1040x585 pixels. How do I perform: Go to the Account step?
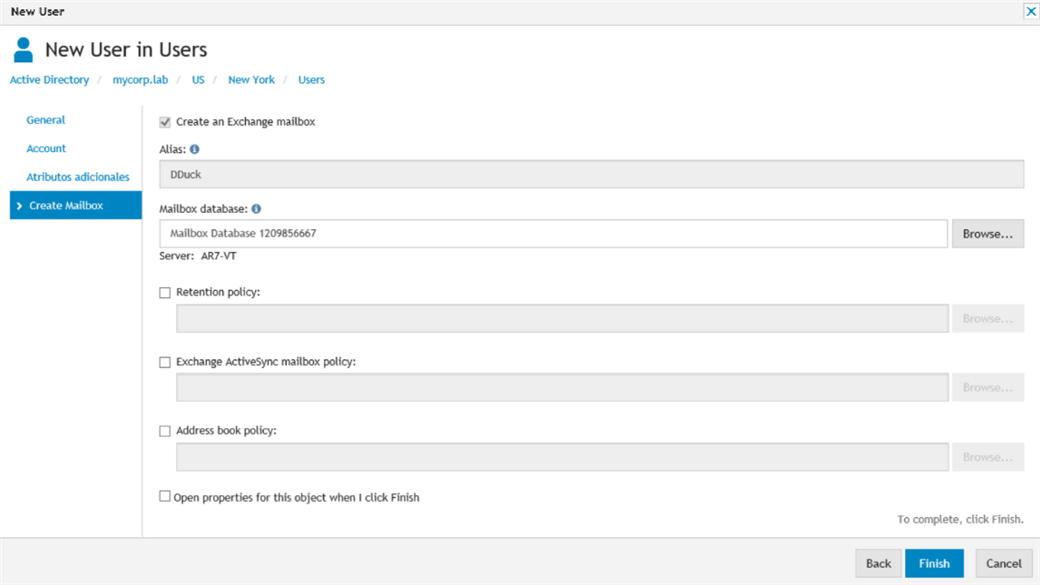(x=46, y=149)
